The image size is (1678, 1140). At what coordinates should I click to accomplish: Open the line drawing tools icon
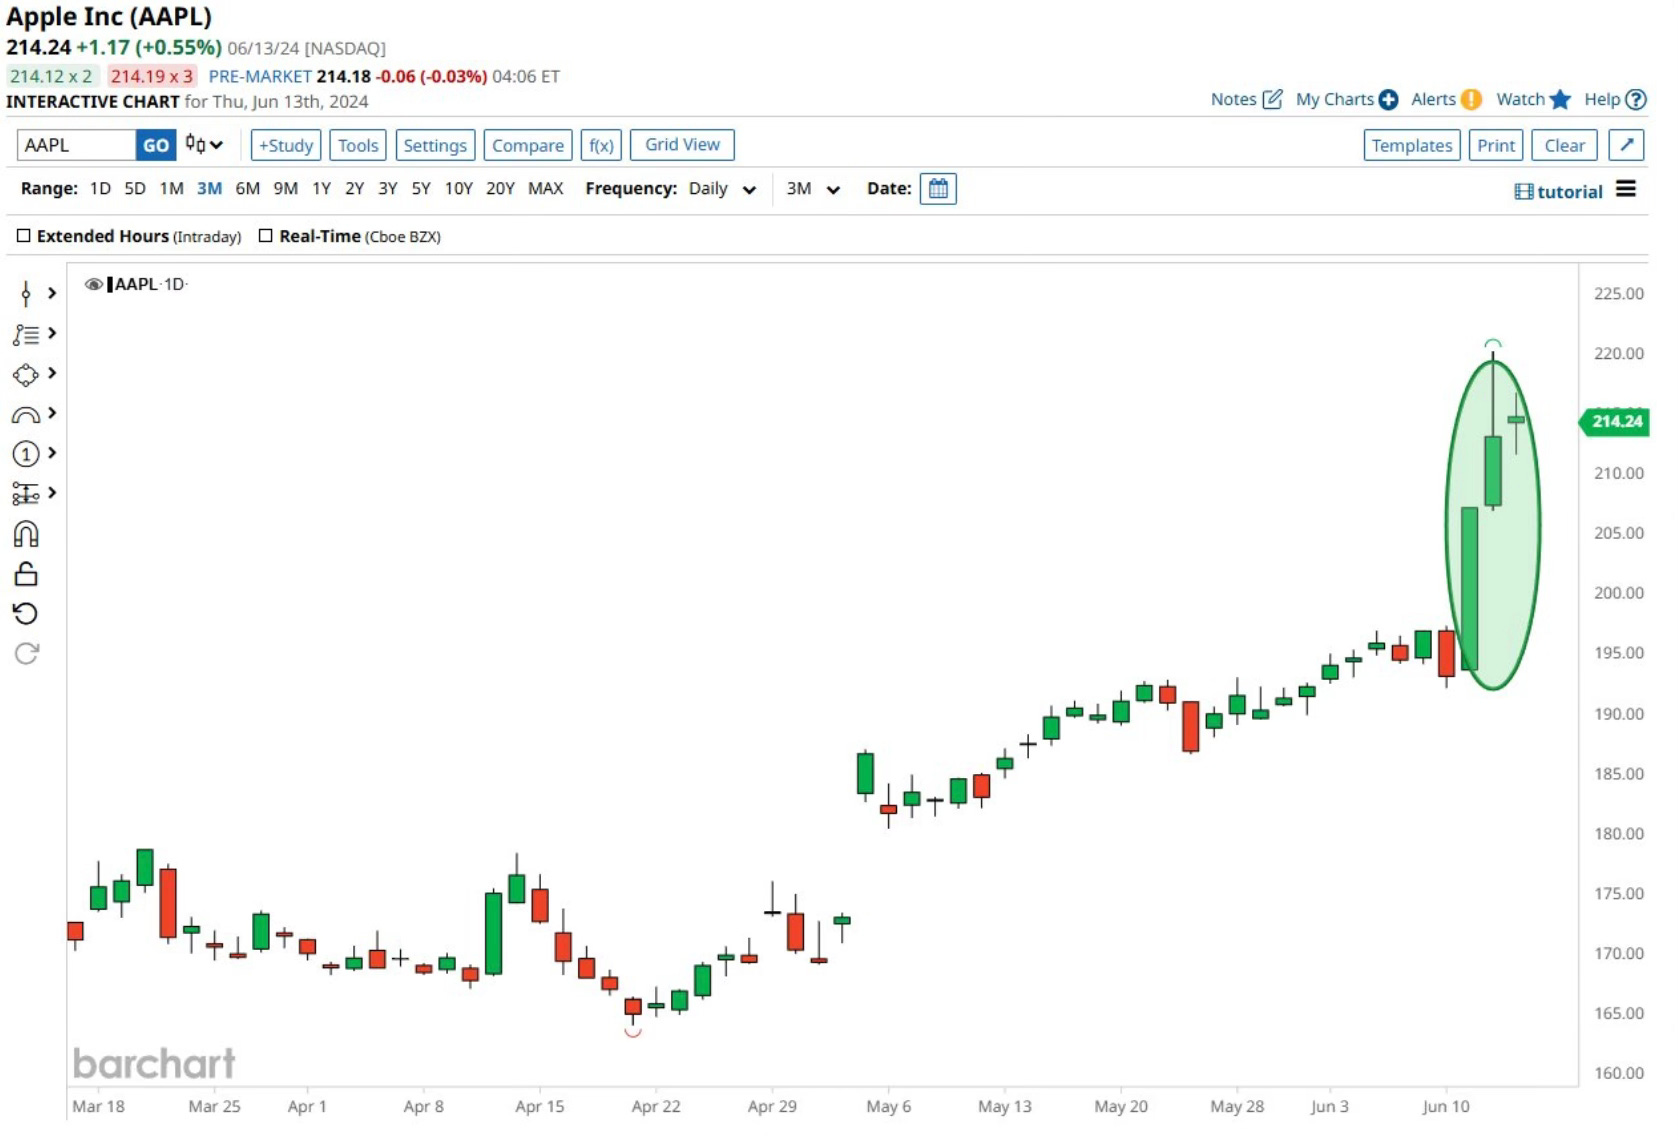pyautogui.click(x=26, y=334)
